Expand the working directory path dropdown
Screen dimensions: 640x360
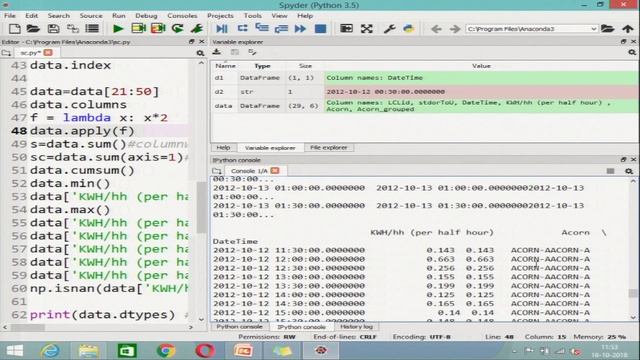pyautogui.click(x=593, y=29)
